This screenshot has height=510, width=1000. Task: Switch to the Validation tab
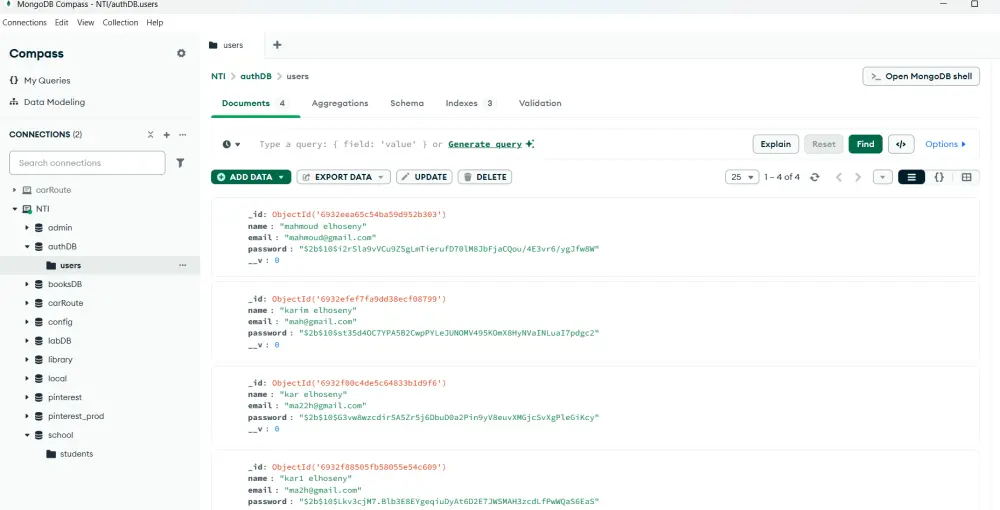click(540, 103)
